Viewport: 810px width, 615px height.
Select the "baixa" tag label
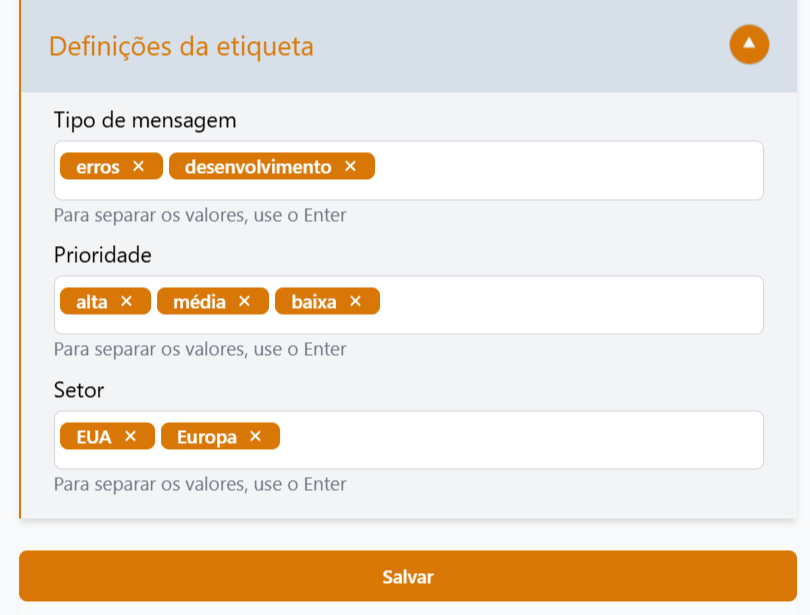(314, 302)
